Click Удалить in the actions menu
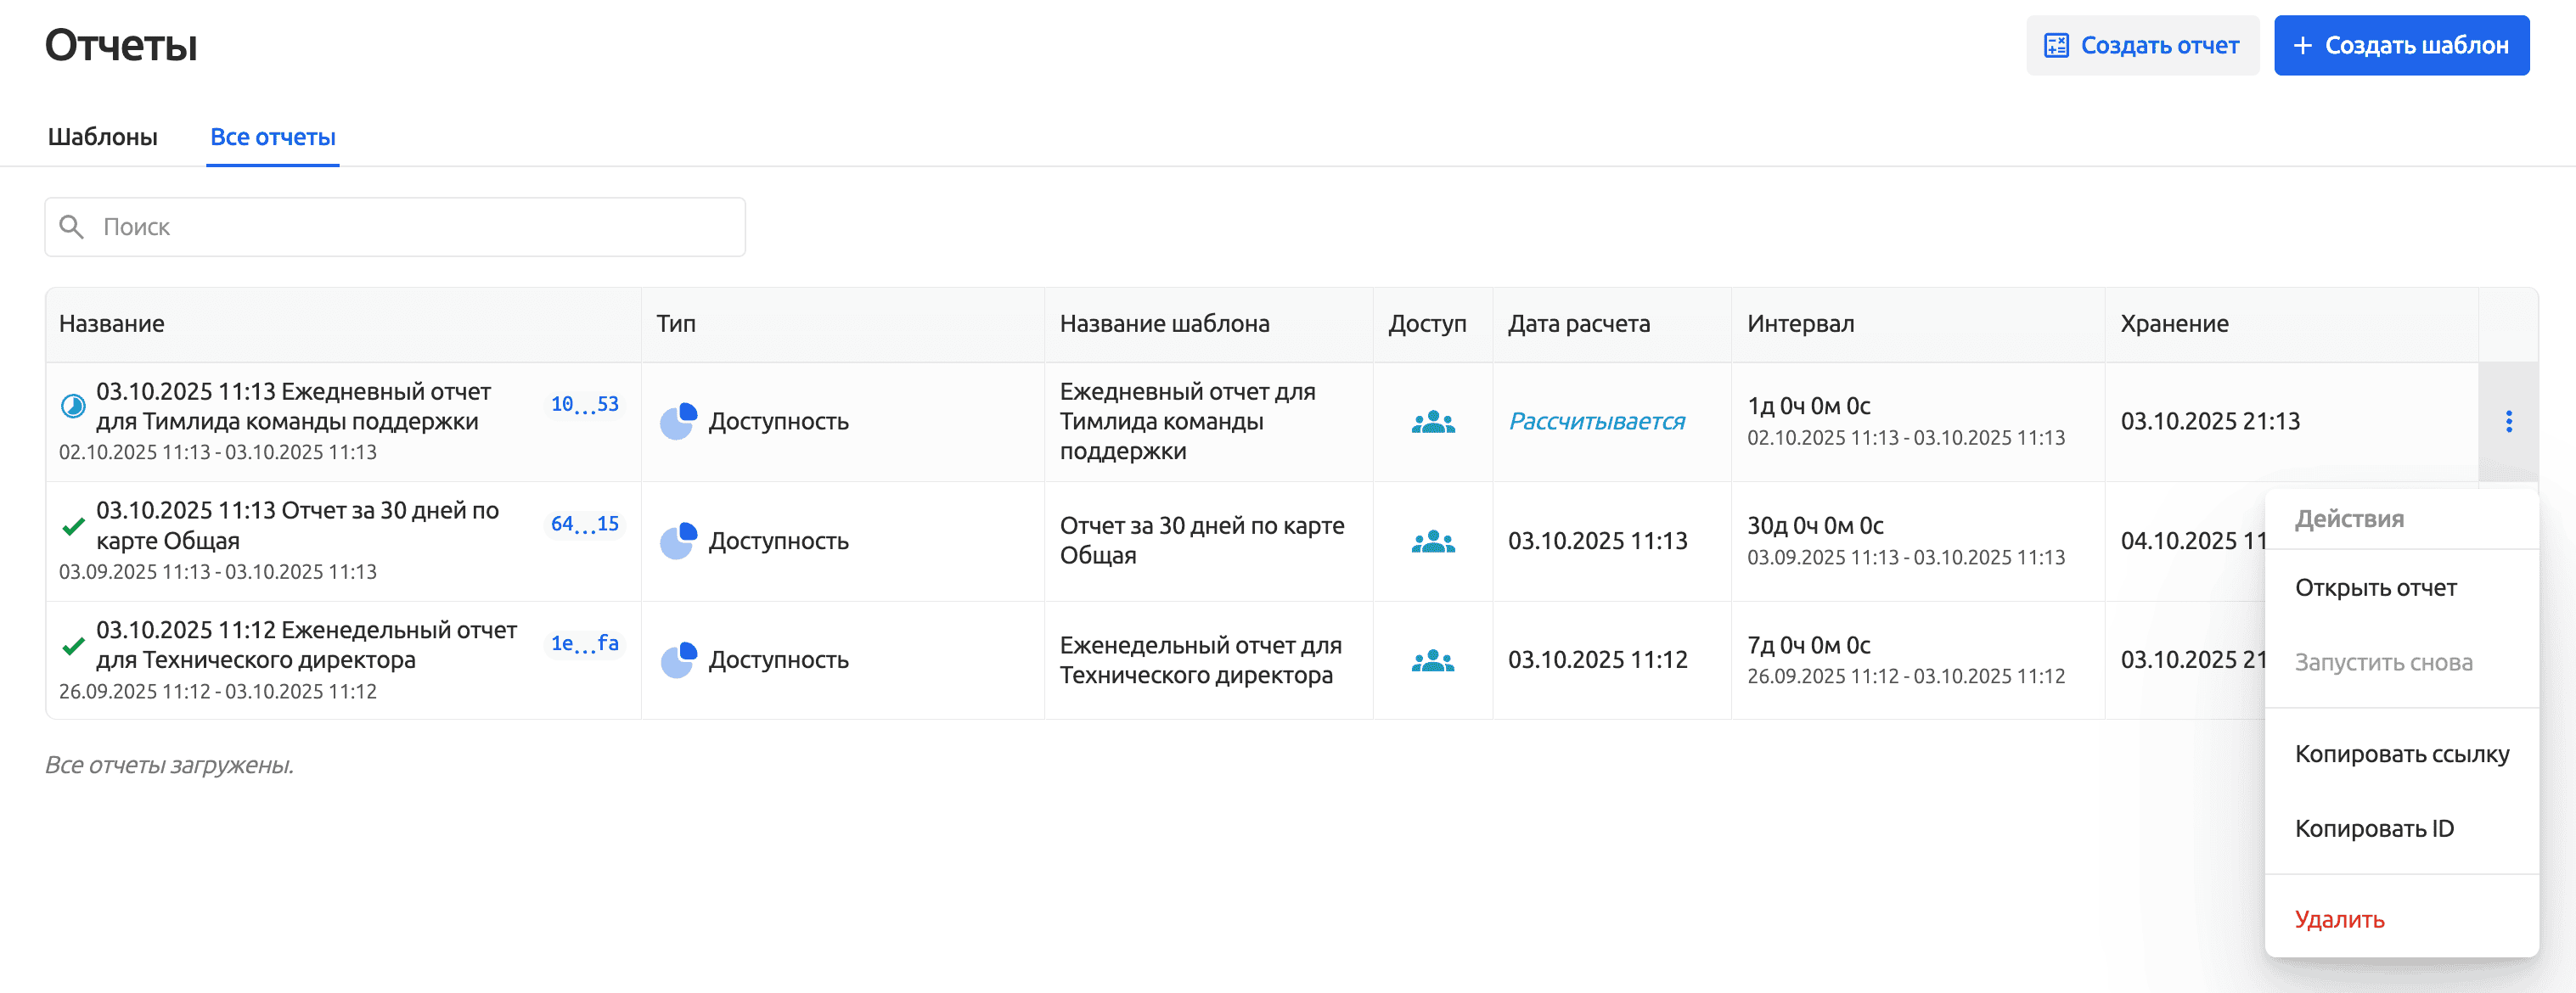Screen dimensions: 2576x993 click(2339, 919)
